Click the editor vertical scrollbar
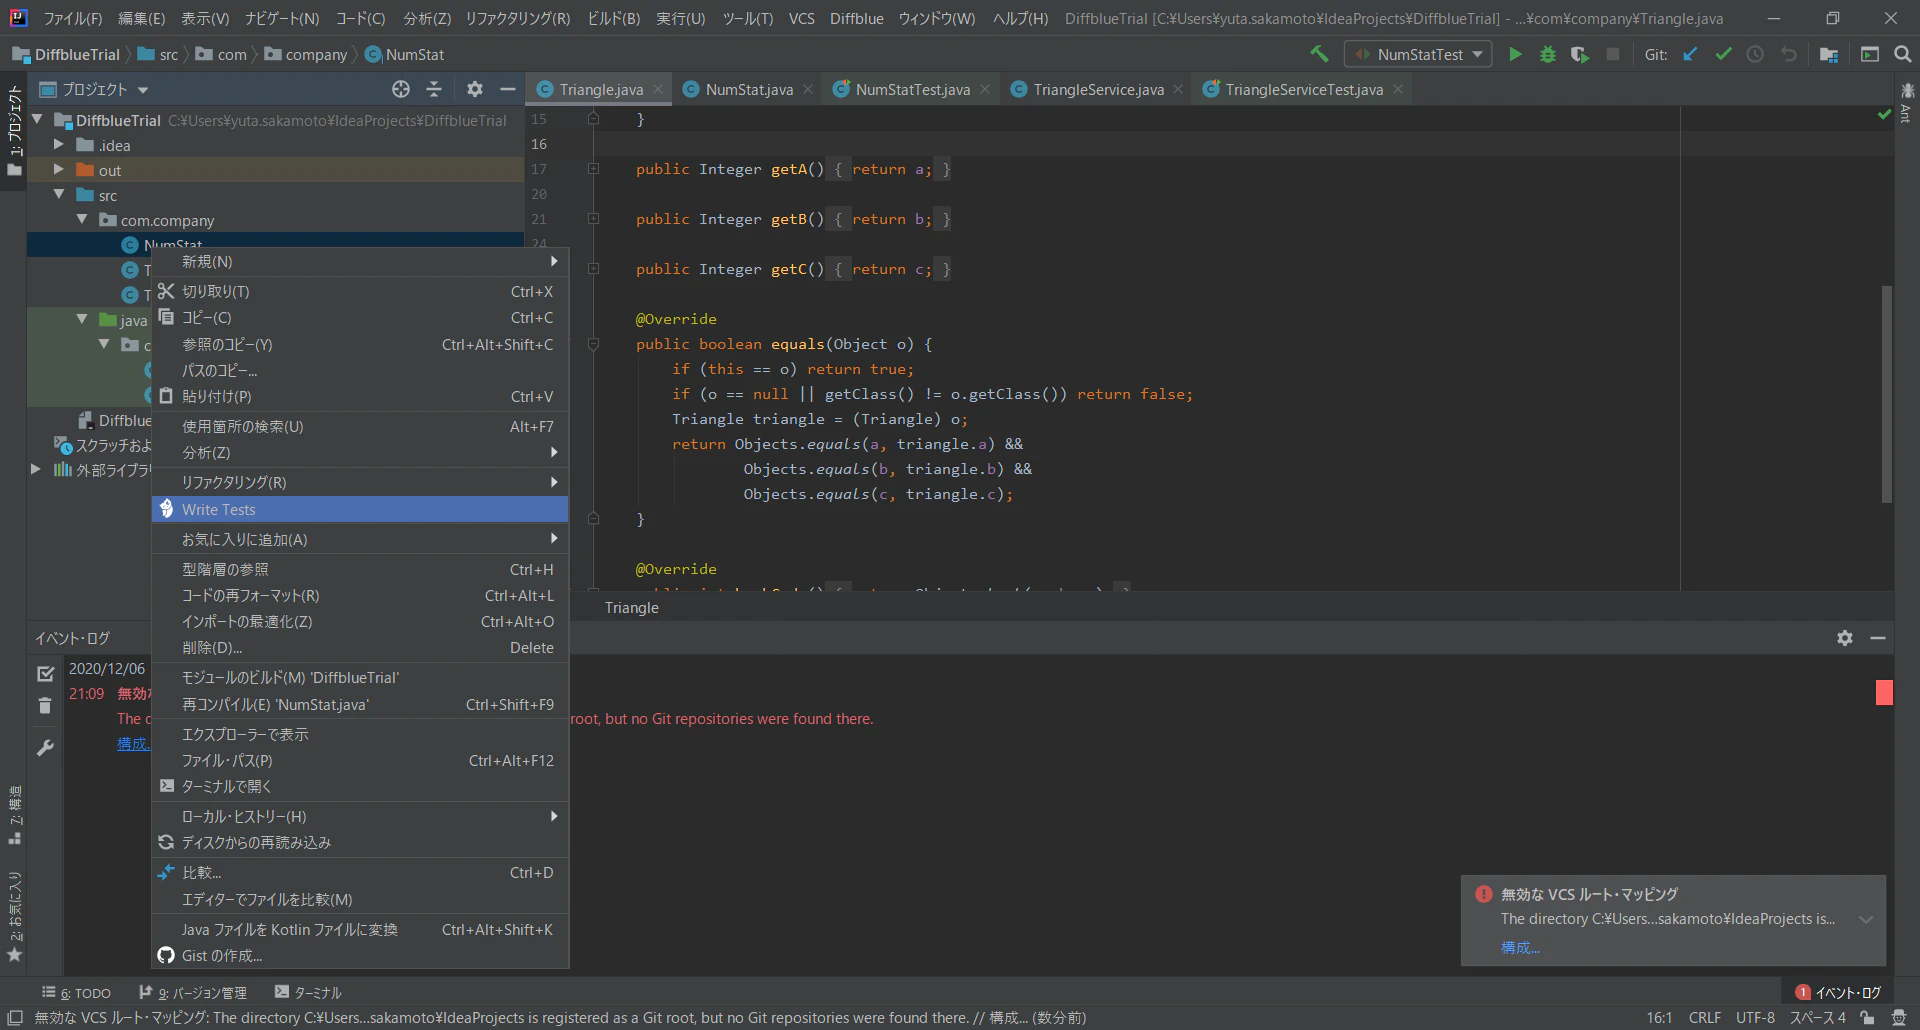The height and width of the screenshot is (1030, 1920). point(1886,394)
